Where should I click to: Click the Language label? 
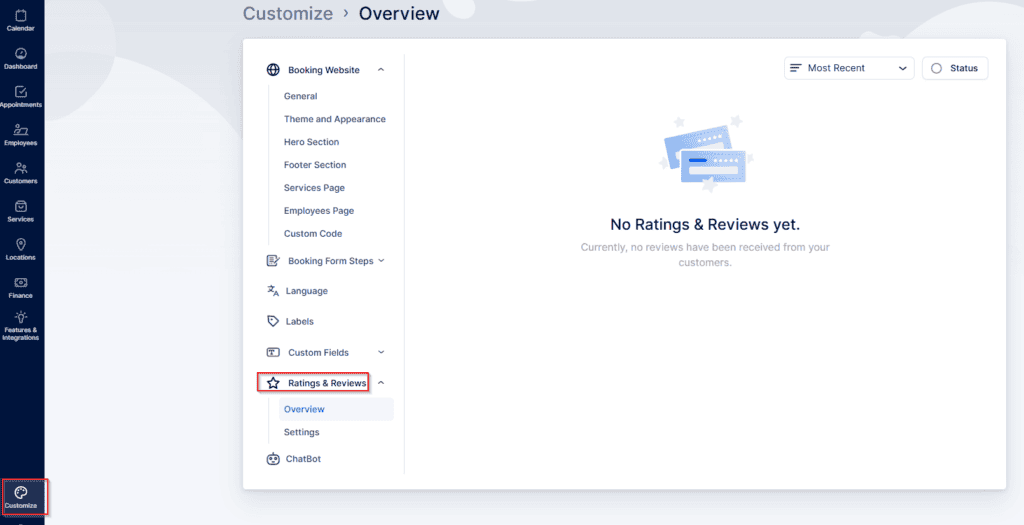pos(306,291)
